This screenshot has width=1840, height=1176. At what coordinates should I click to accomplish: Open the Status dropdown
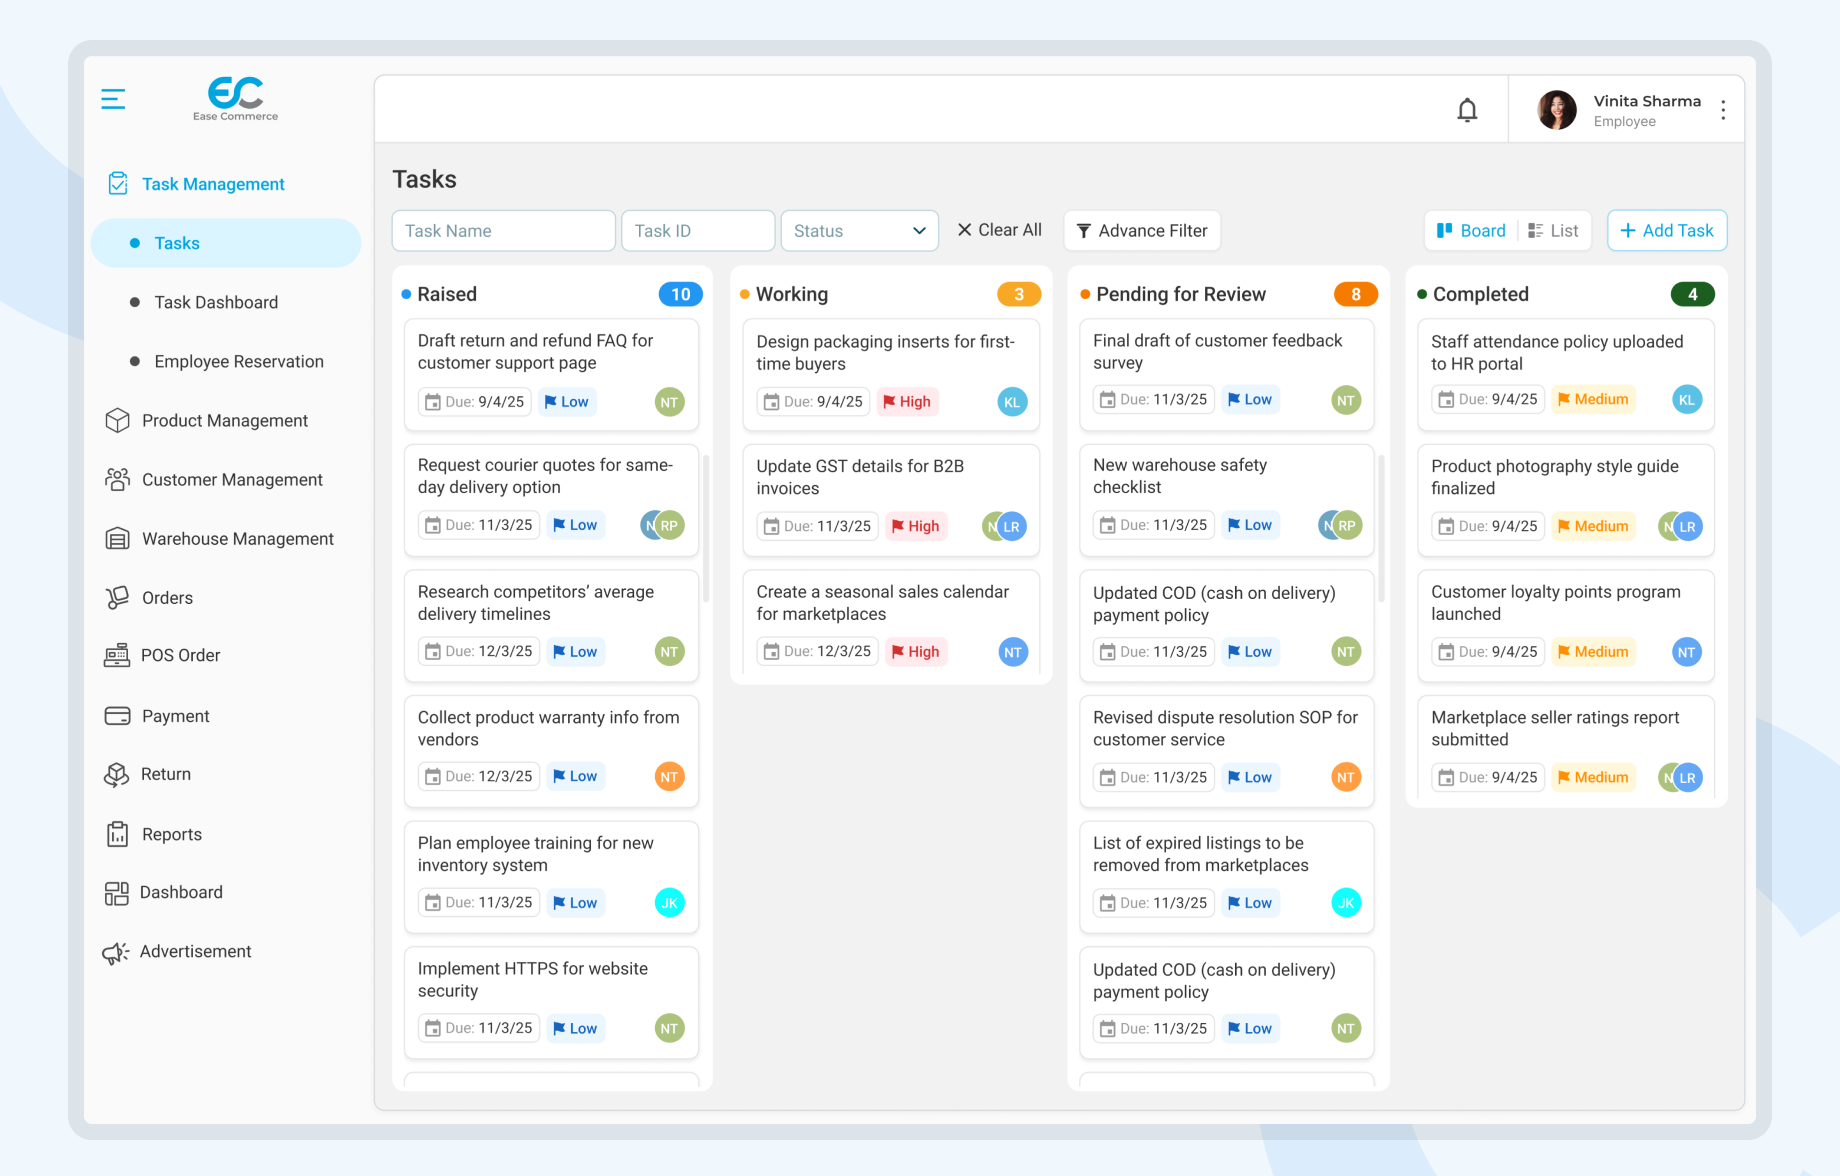click(860, 231)
